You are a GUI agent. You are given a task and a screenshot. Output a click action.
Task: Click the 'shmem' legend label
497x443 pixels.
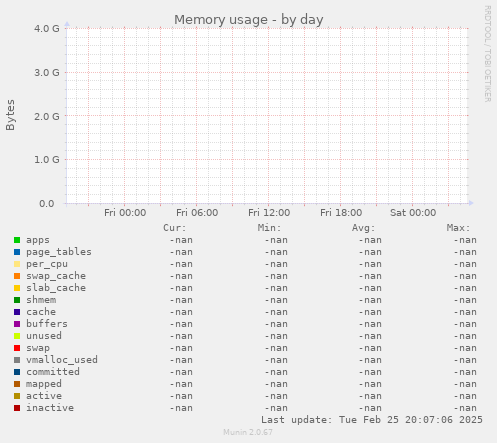click(x=41, y=300)
